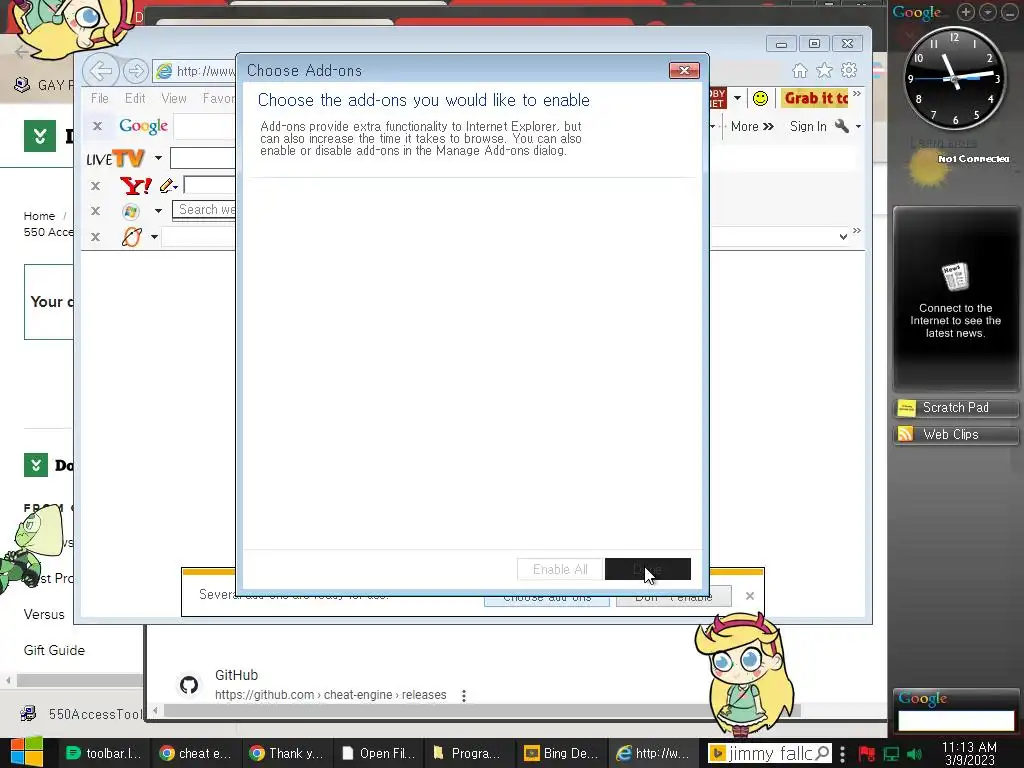Dismiss the add-ons notification bar x
This screenshot has height=768, width=1024.
750,596
